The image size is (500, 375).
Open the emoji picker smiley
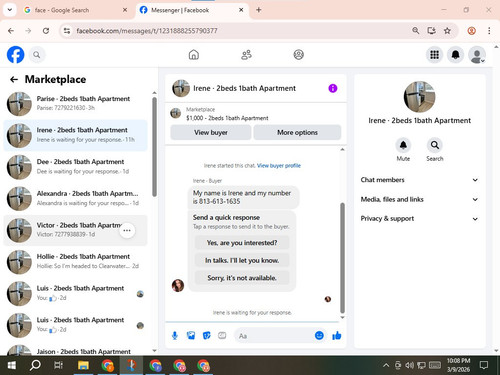tap(319, 336)
